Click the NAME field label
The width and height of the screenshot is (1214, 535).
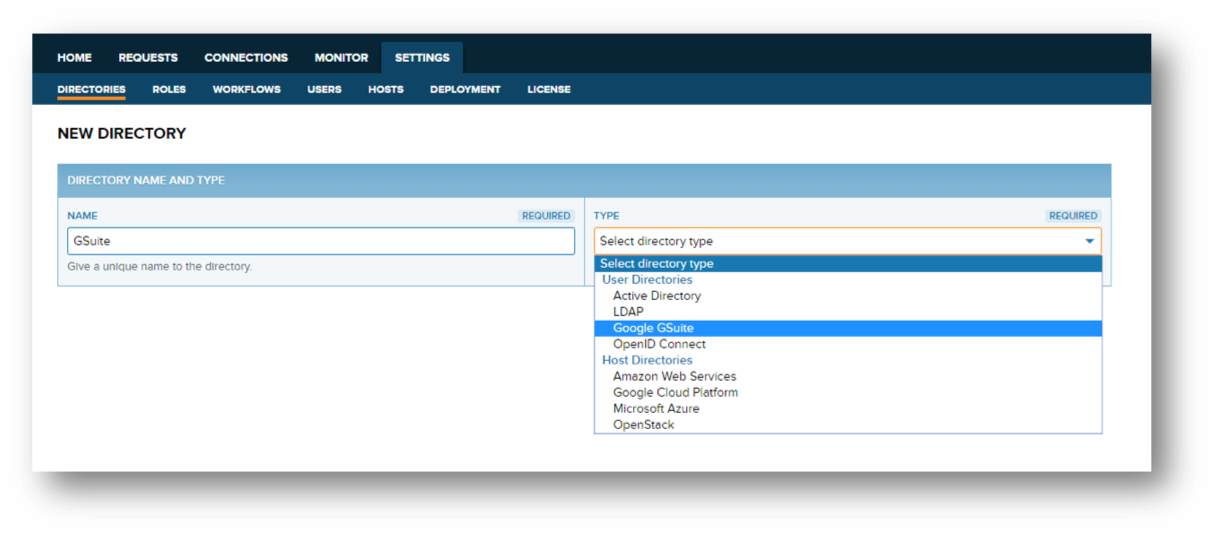click(82, 216)
